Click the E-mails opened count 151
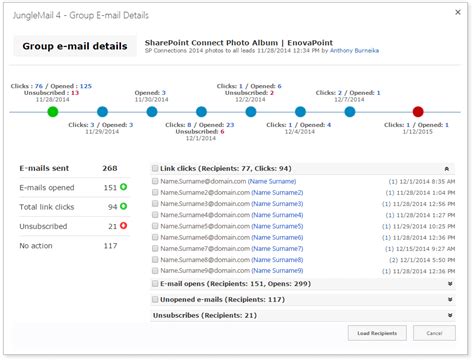 coord(110,188)
